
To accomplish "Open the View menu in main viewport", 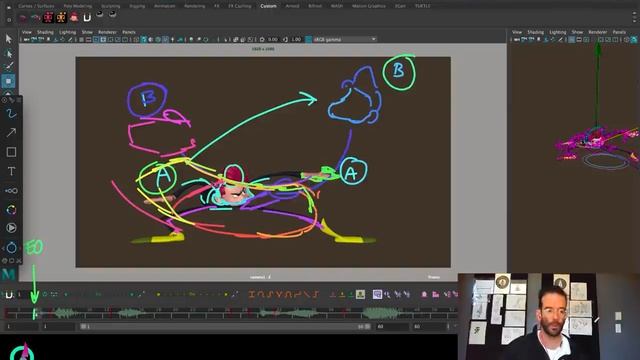I will [x=27, y=32].
